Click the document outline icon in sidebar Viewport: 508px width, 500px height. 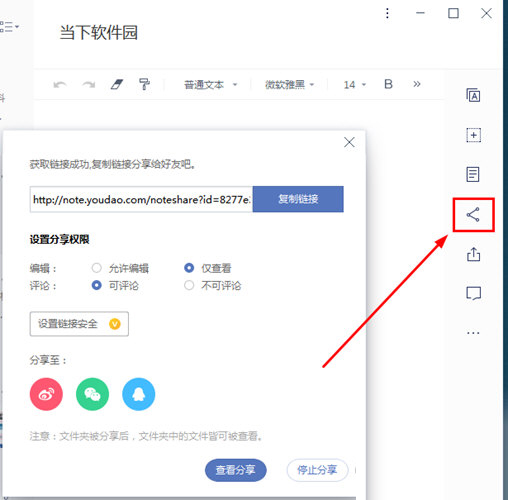(x=473, y=174)
